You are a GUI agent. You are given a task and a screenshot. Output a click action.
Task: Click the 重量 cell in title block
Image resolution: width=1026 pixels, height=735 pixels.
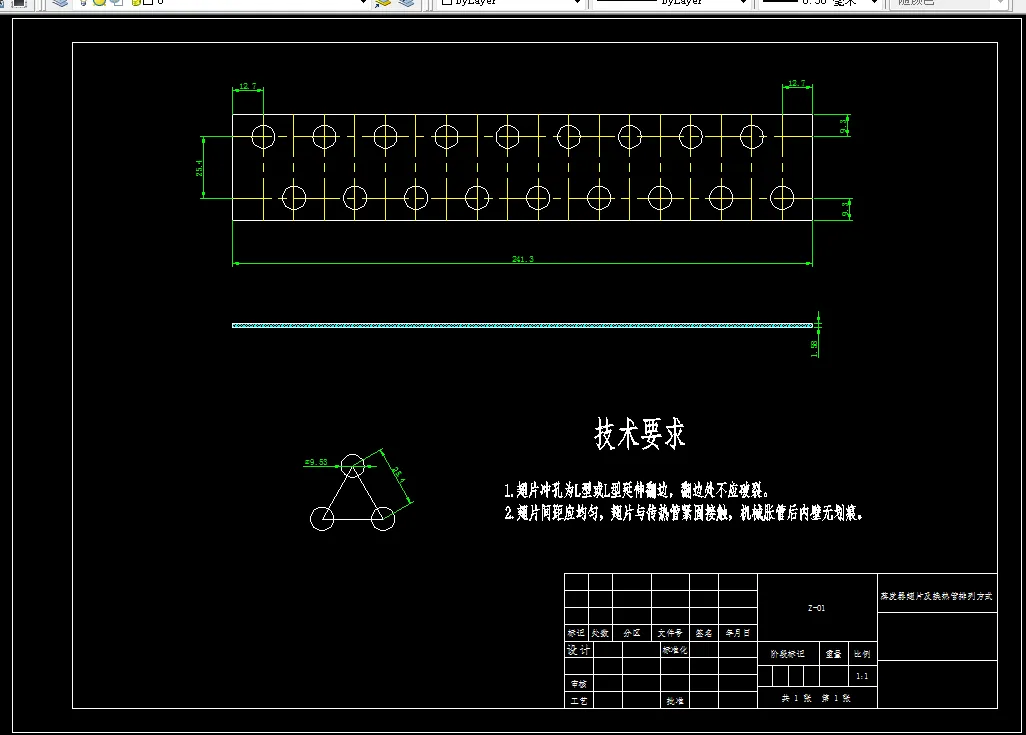[834, 654]
